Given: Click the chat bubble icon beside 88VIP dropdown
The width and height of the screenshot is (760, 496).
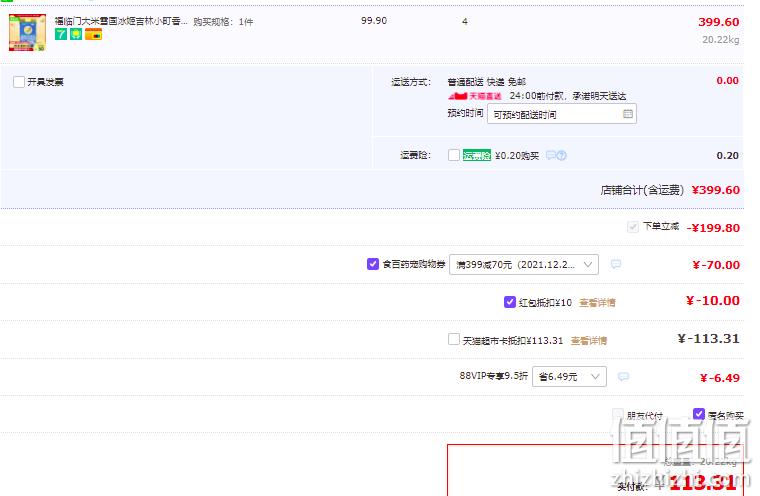Looking at the screenshot, I should (x=623, y=377).
